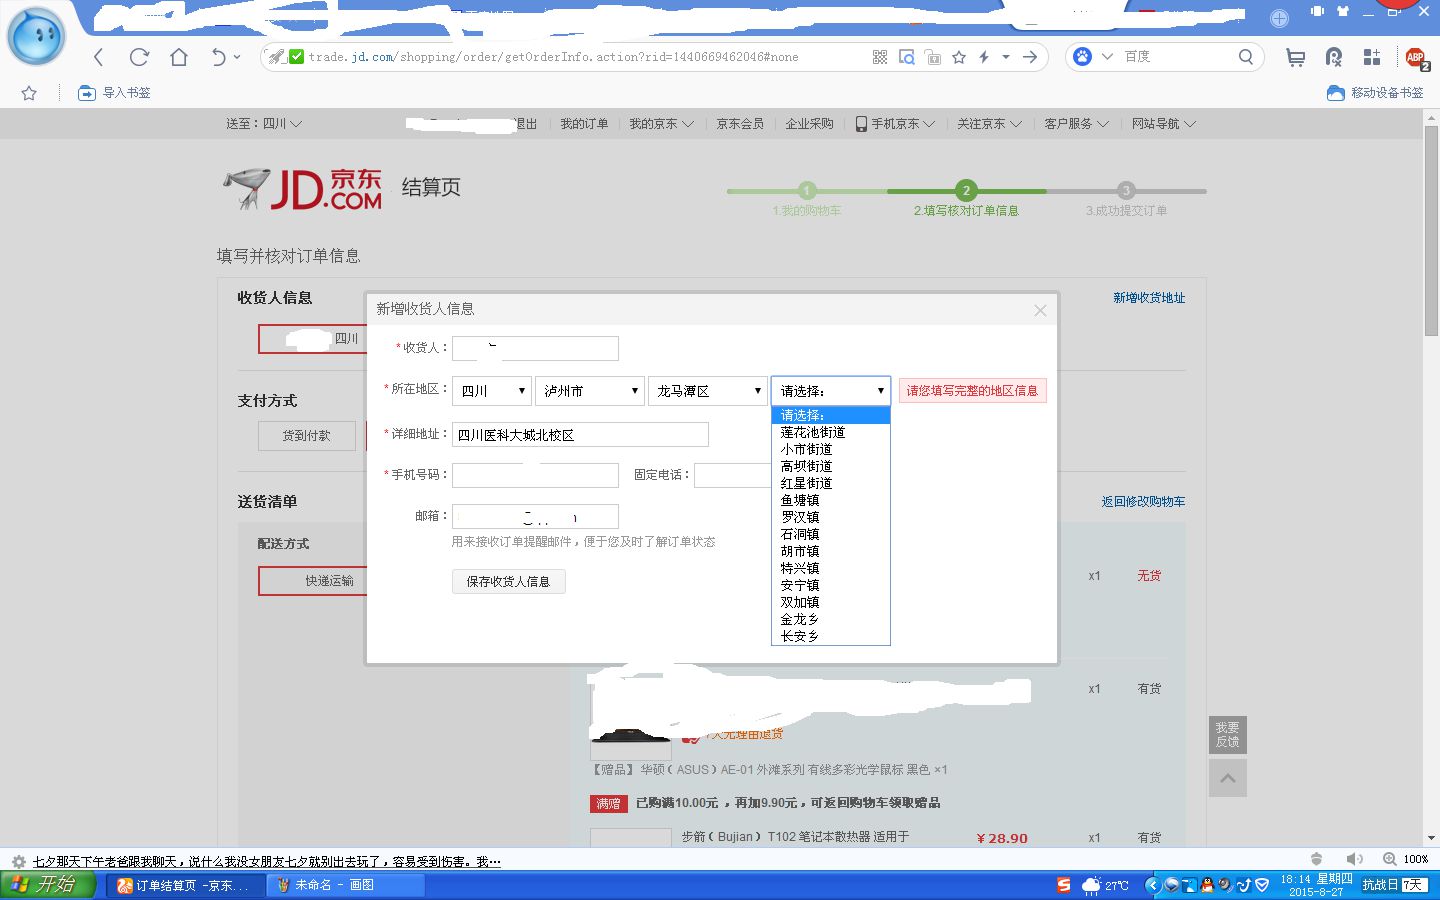The width and height of the screenshot is (1440, 900).
Task: Choose 胡市镇 option
Action: [x=830, y=551]
